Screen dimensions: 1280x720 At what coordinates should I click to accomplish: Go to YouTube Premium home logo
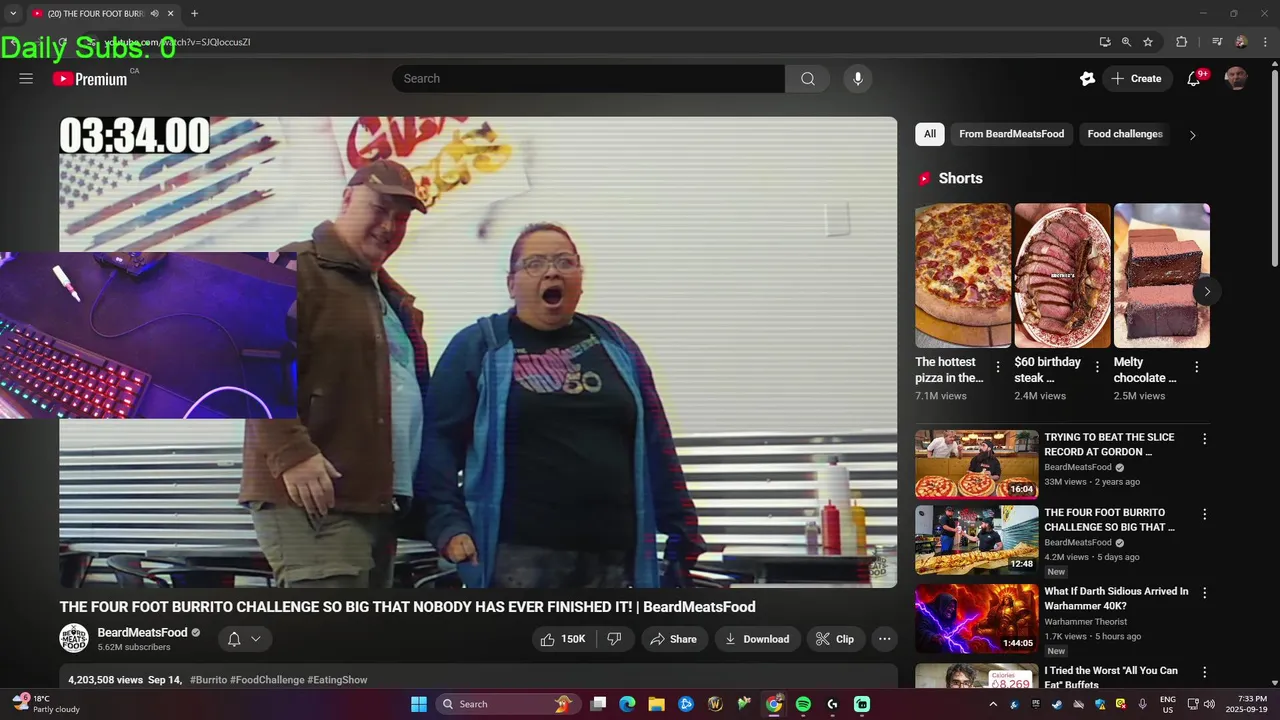[x=90, y=79]
